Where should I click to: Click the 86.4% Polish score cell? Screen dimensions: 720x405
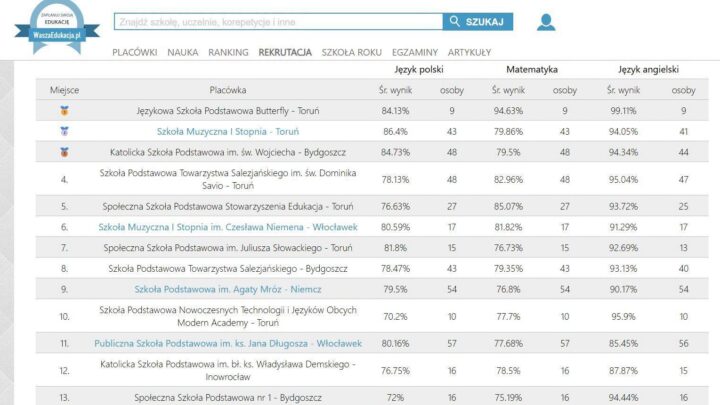pyautogui.click(x=395, y=131)
